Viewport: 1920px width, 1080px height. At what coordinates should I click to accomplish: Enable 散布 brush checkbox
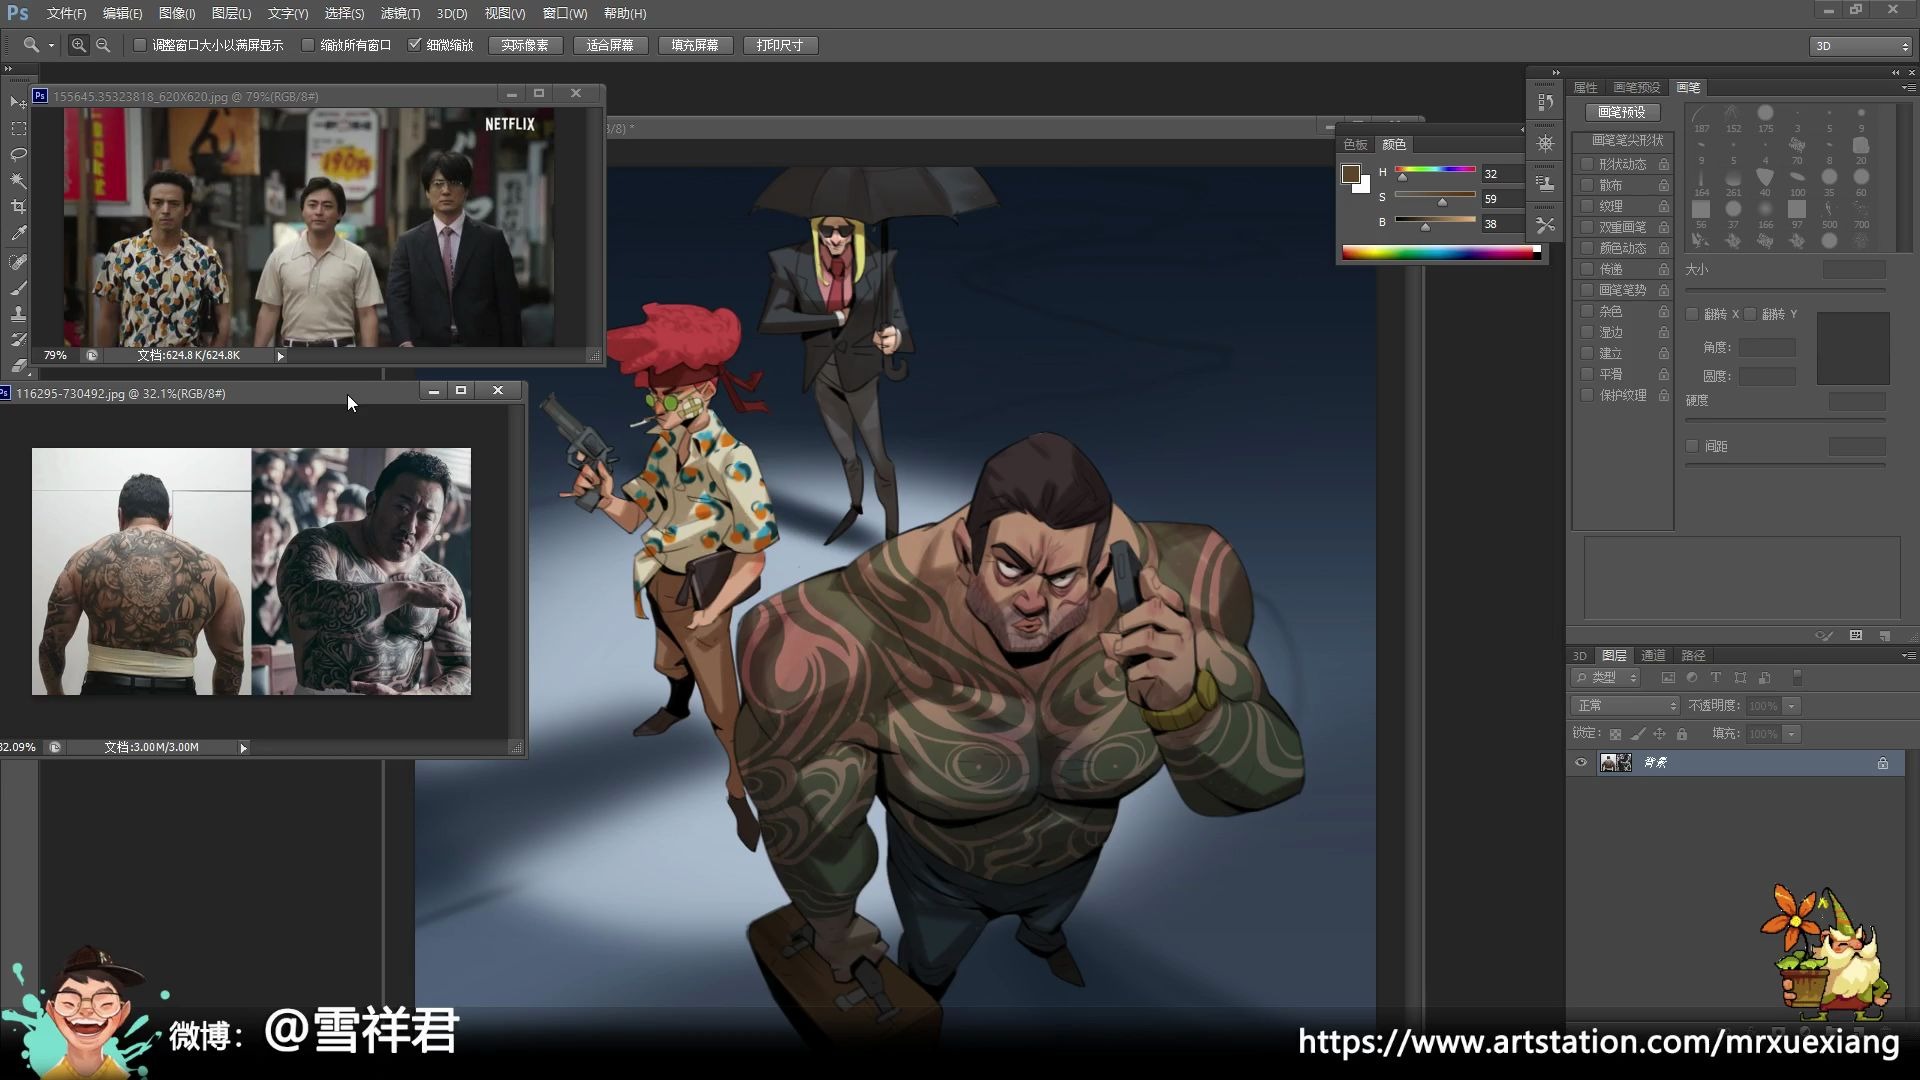click(x=1587, y=185)
